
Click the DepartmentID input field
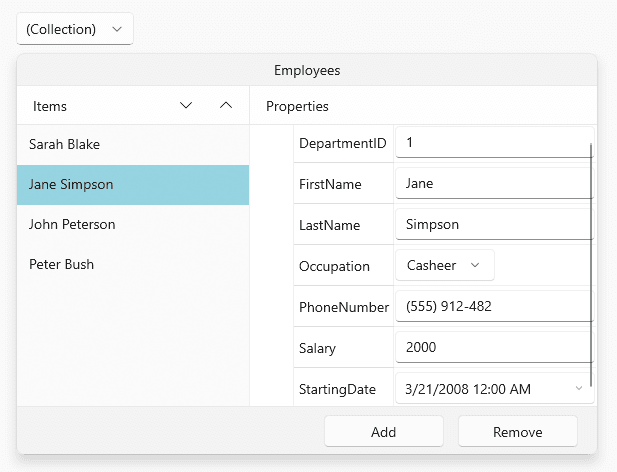coord(494,142)
